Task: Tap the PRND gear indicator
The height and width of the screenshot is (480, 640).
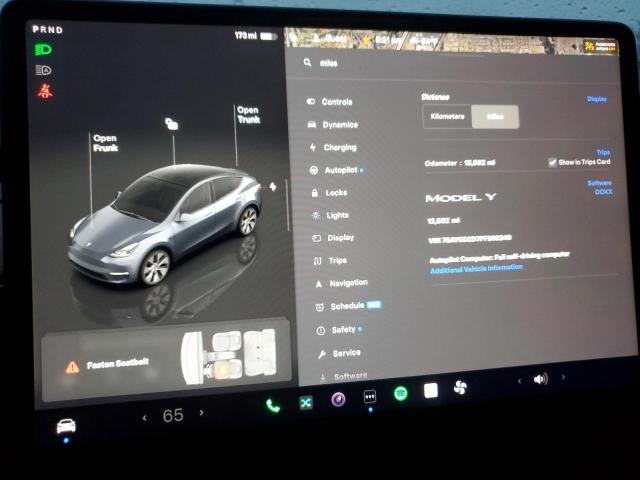Action: point(48,29)
